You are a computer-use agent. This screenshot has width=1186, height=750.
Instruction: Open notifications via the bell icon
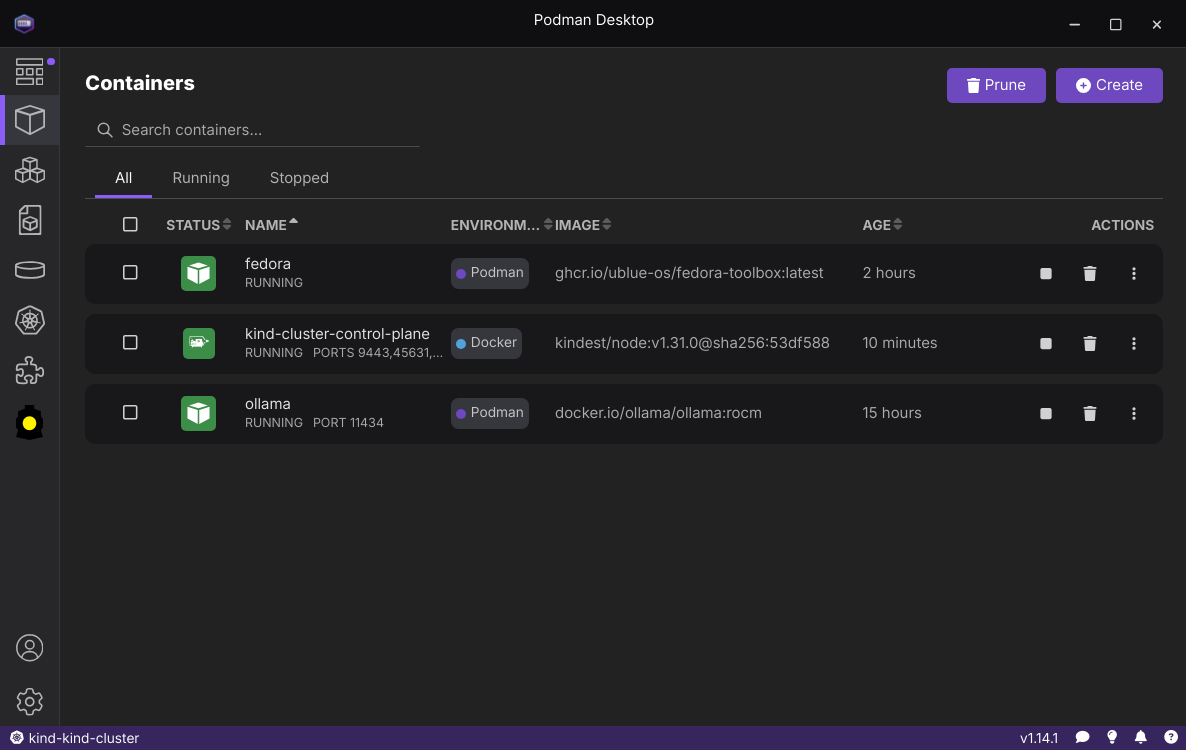tap(1140, 737)
